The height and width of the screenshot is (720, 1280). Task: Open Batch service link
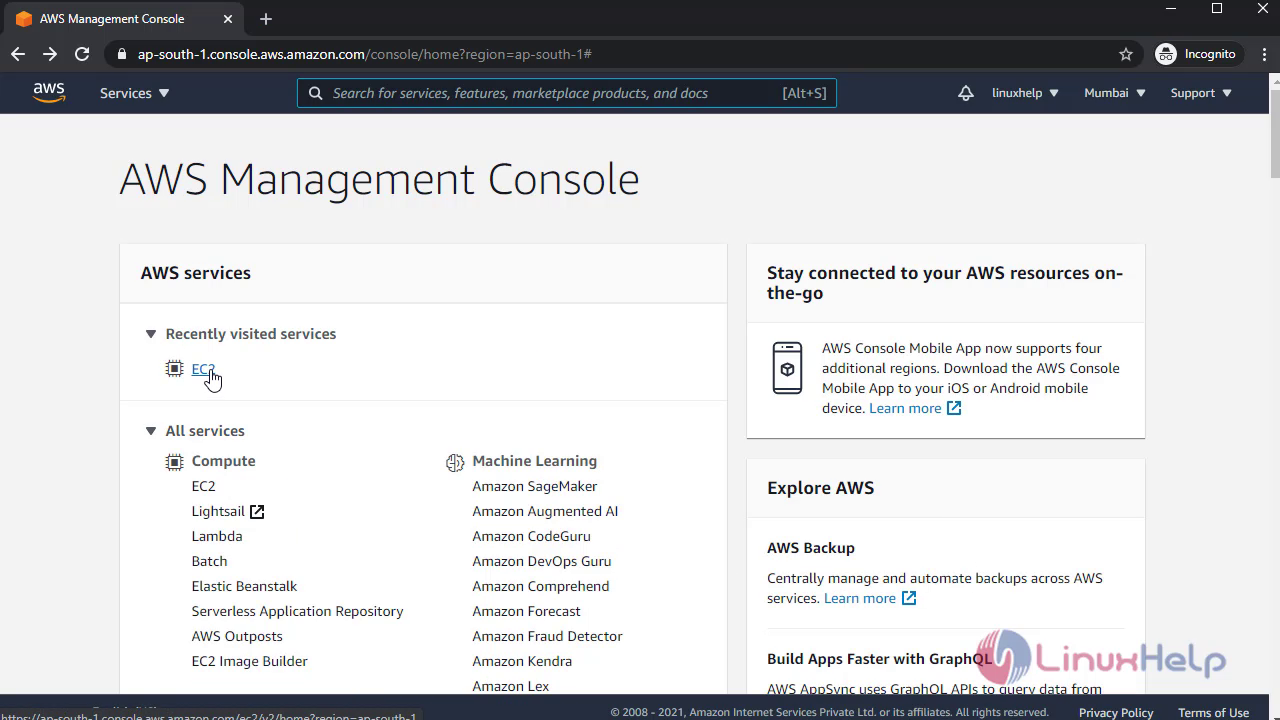(209, 561)
